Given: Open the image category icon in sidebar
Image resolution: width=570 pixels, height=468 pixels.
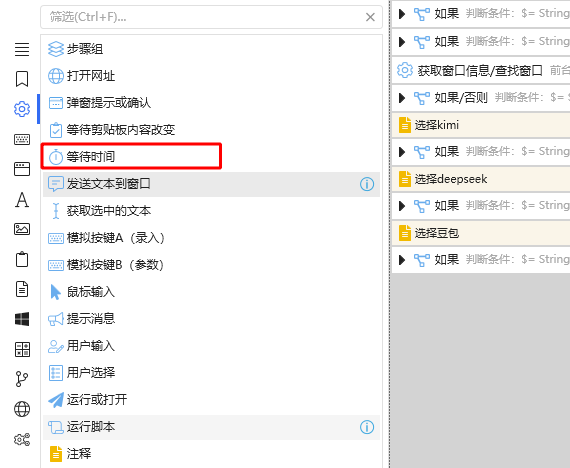Looking at the screenshot, I should (22, 229).
